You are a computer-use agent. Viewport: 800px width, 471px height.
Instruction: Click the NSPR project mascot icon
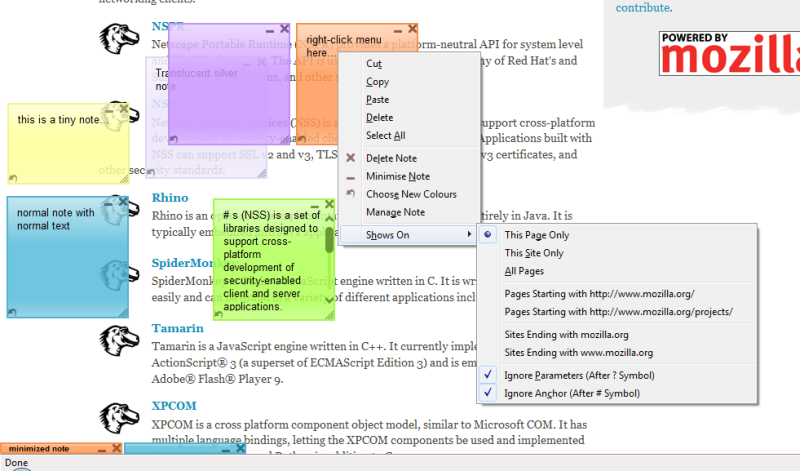[x=119, y=39]
